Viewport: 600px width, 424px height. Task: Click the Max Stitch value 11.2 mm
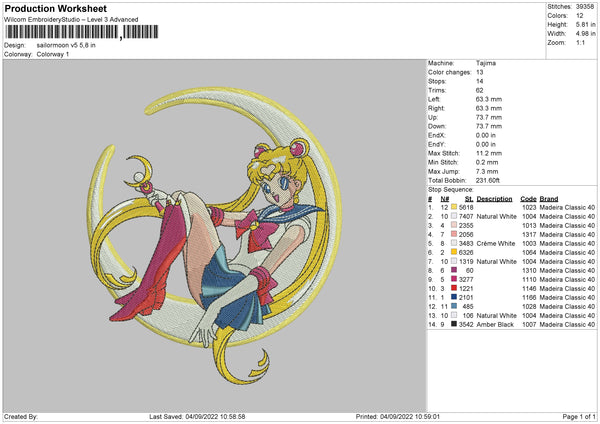pyautogui.click(x=489, y=153)
